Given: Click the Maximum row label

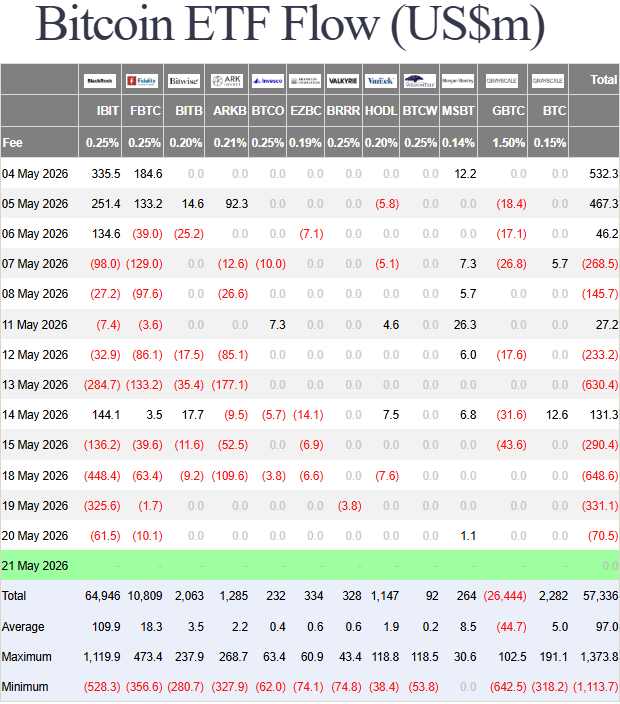Looking at the screenshot, I should 26,656.
